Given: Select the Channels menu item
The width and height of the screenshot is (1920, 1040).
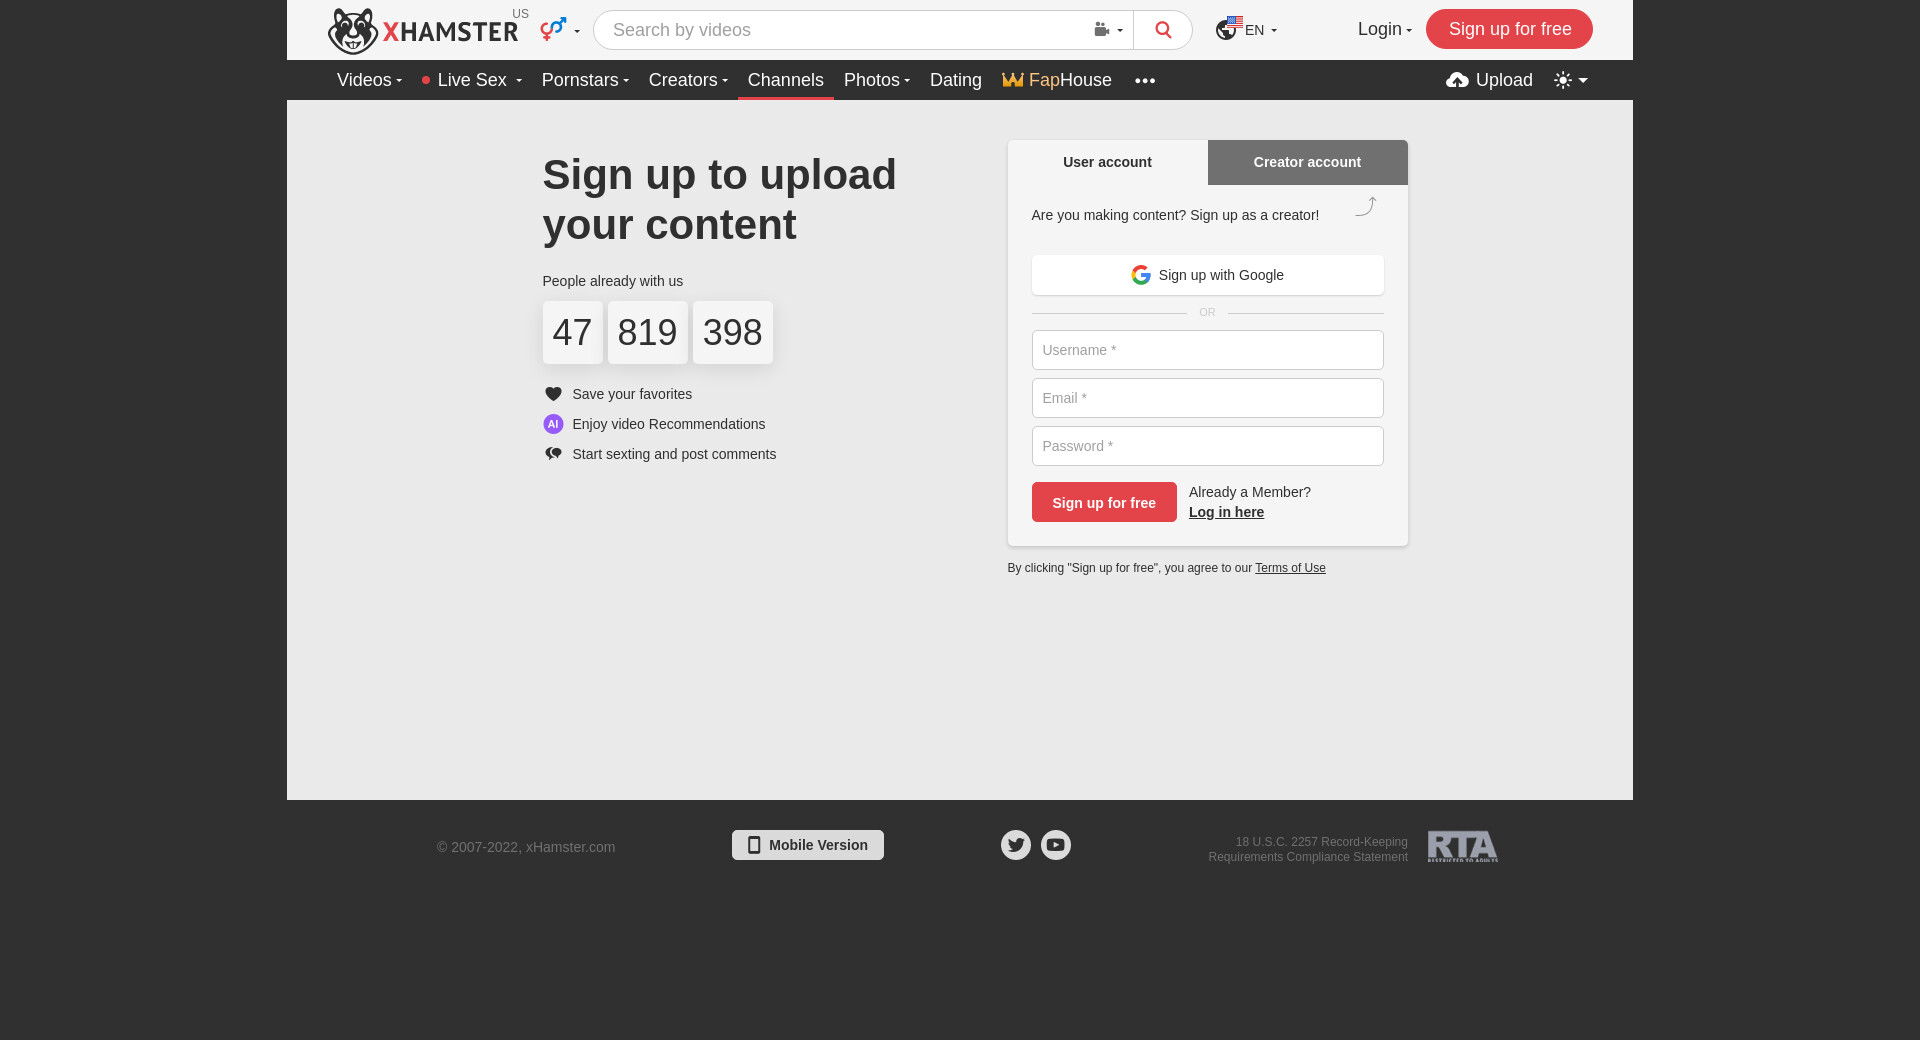Looking at the screenshot, I should coord(786,80).
